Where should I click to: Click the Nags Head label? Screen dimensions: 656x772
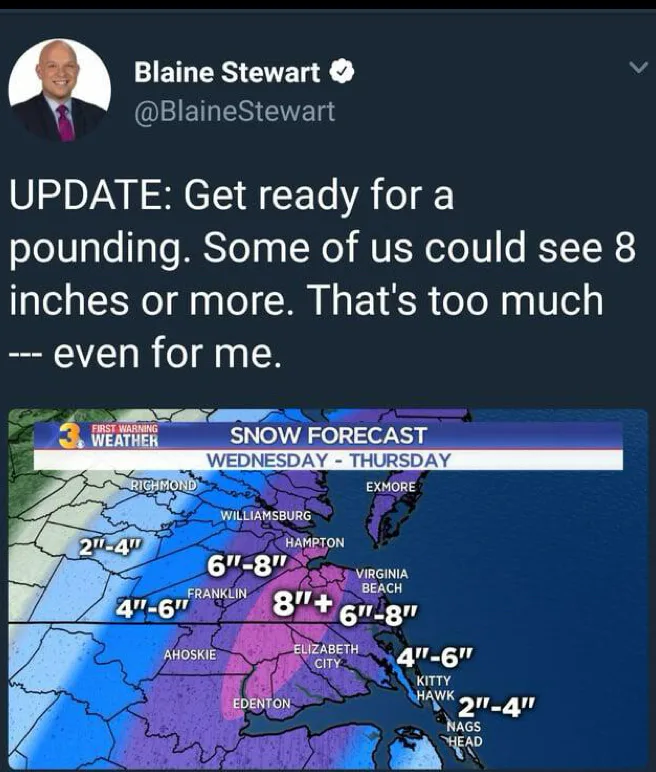point(463,734)
